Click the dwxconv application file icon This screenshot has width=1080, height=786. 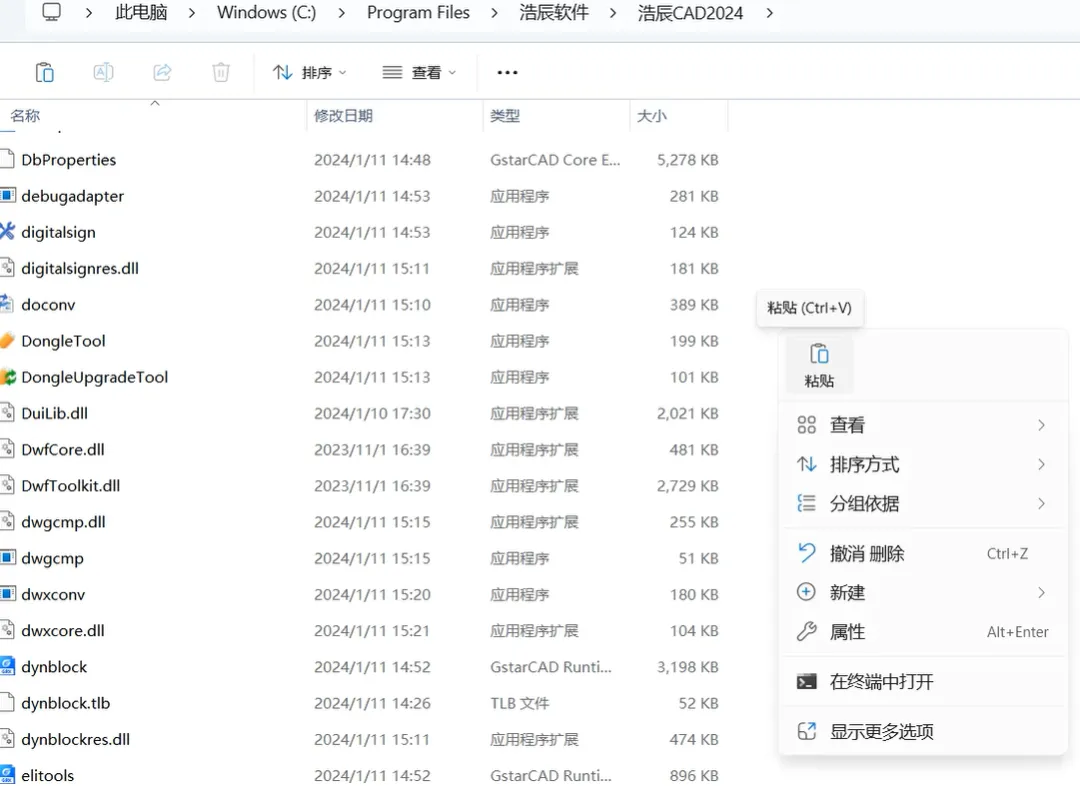(8, 594)
